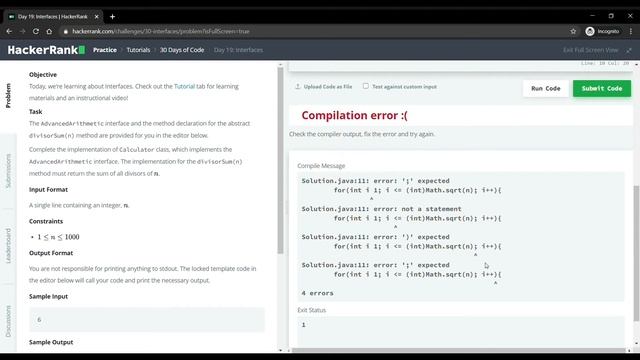The width and height of the screenshot is (640, 360).
Task: Click the Upload Code as File icon
Action: coord(298,87)
